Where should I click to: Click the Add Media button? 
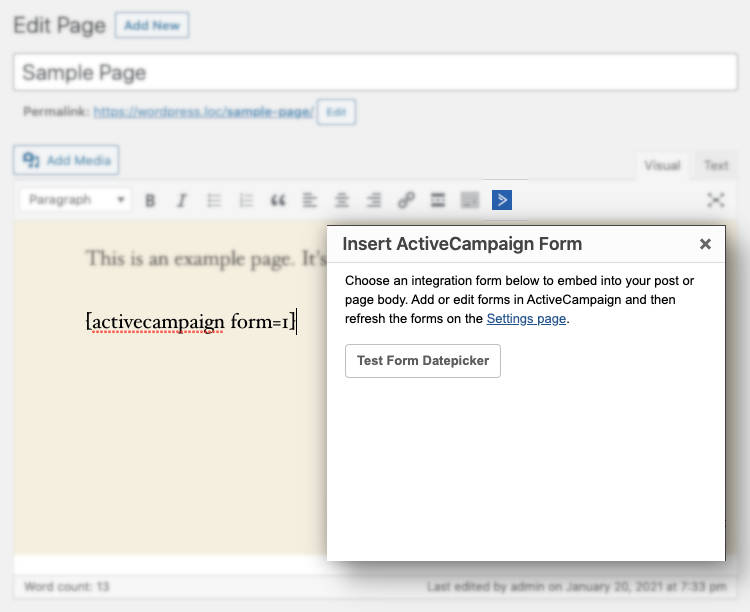pyautogui.click(x=66, y=160)
